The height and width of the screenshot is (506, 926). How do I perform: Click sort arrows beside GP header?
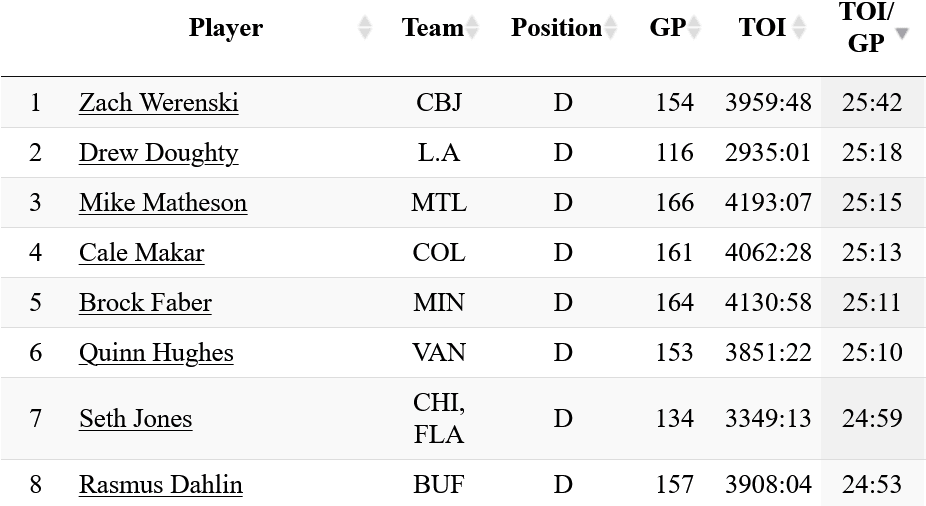[x=693, y=28]
